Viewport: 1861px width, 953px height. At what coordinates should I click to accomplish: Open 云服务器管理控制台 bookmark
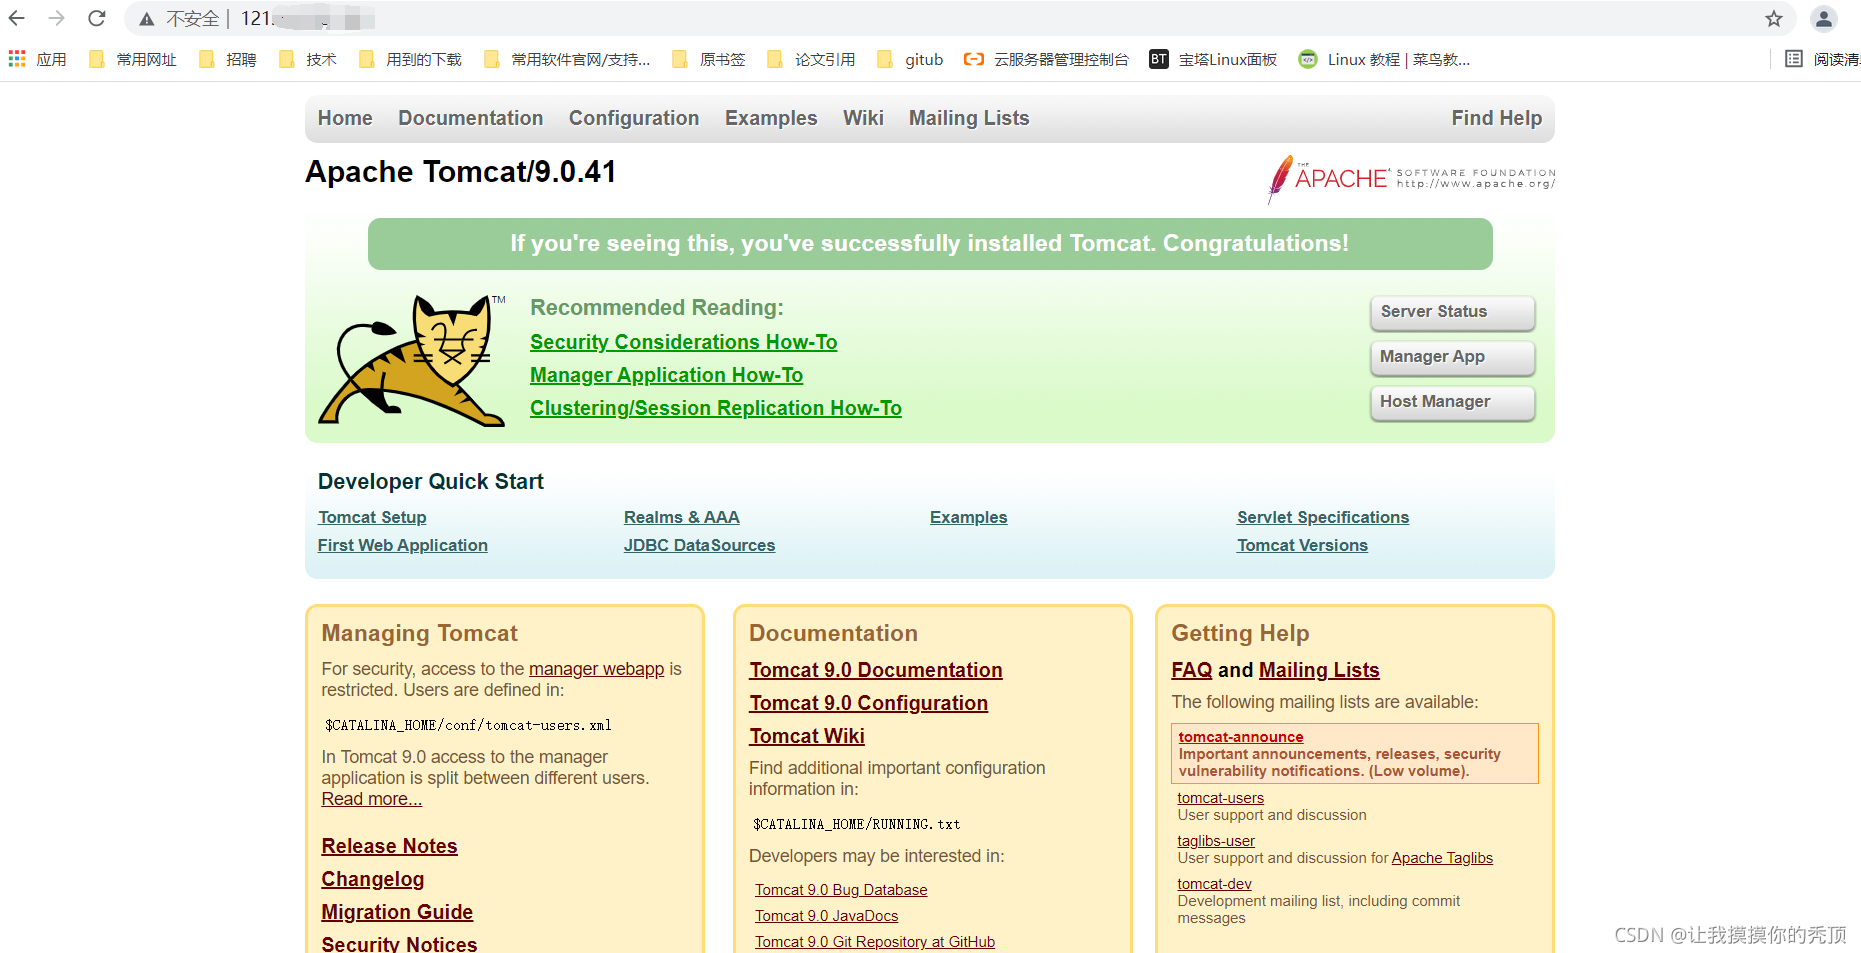coord(1046,60)
